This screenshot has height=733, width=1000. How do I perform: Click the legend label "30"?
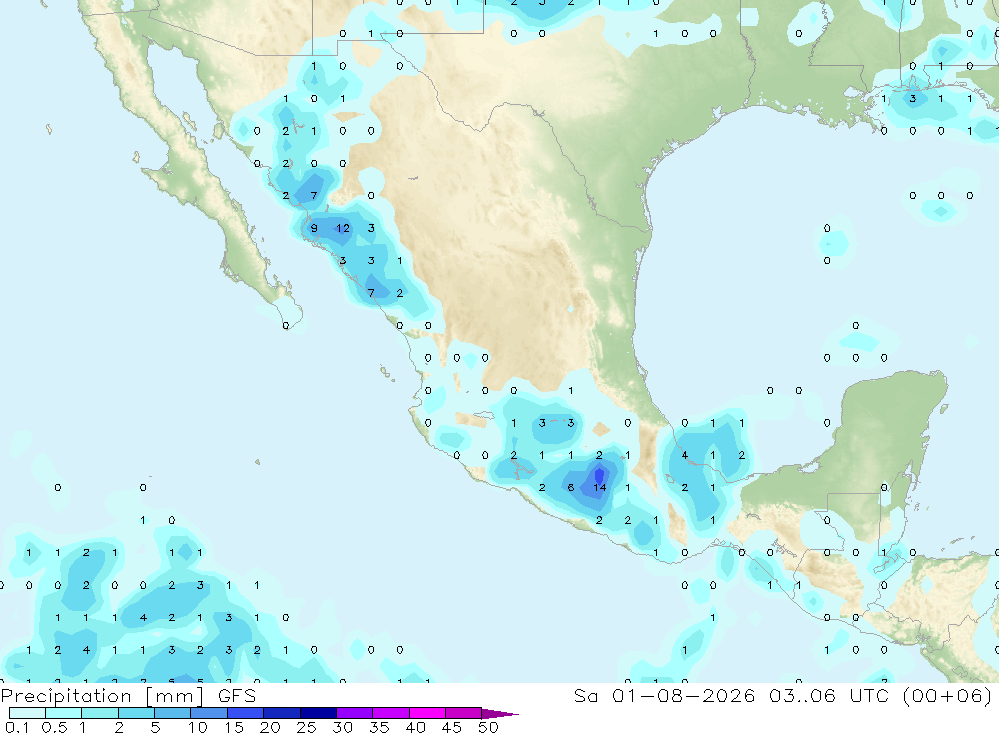(342, 727)
